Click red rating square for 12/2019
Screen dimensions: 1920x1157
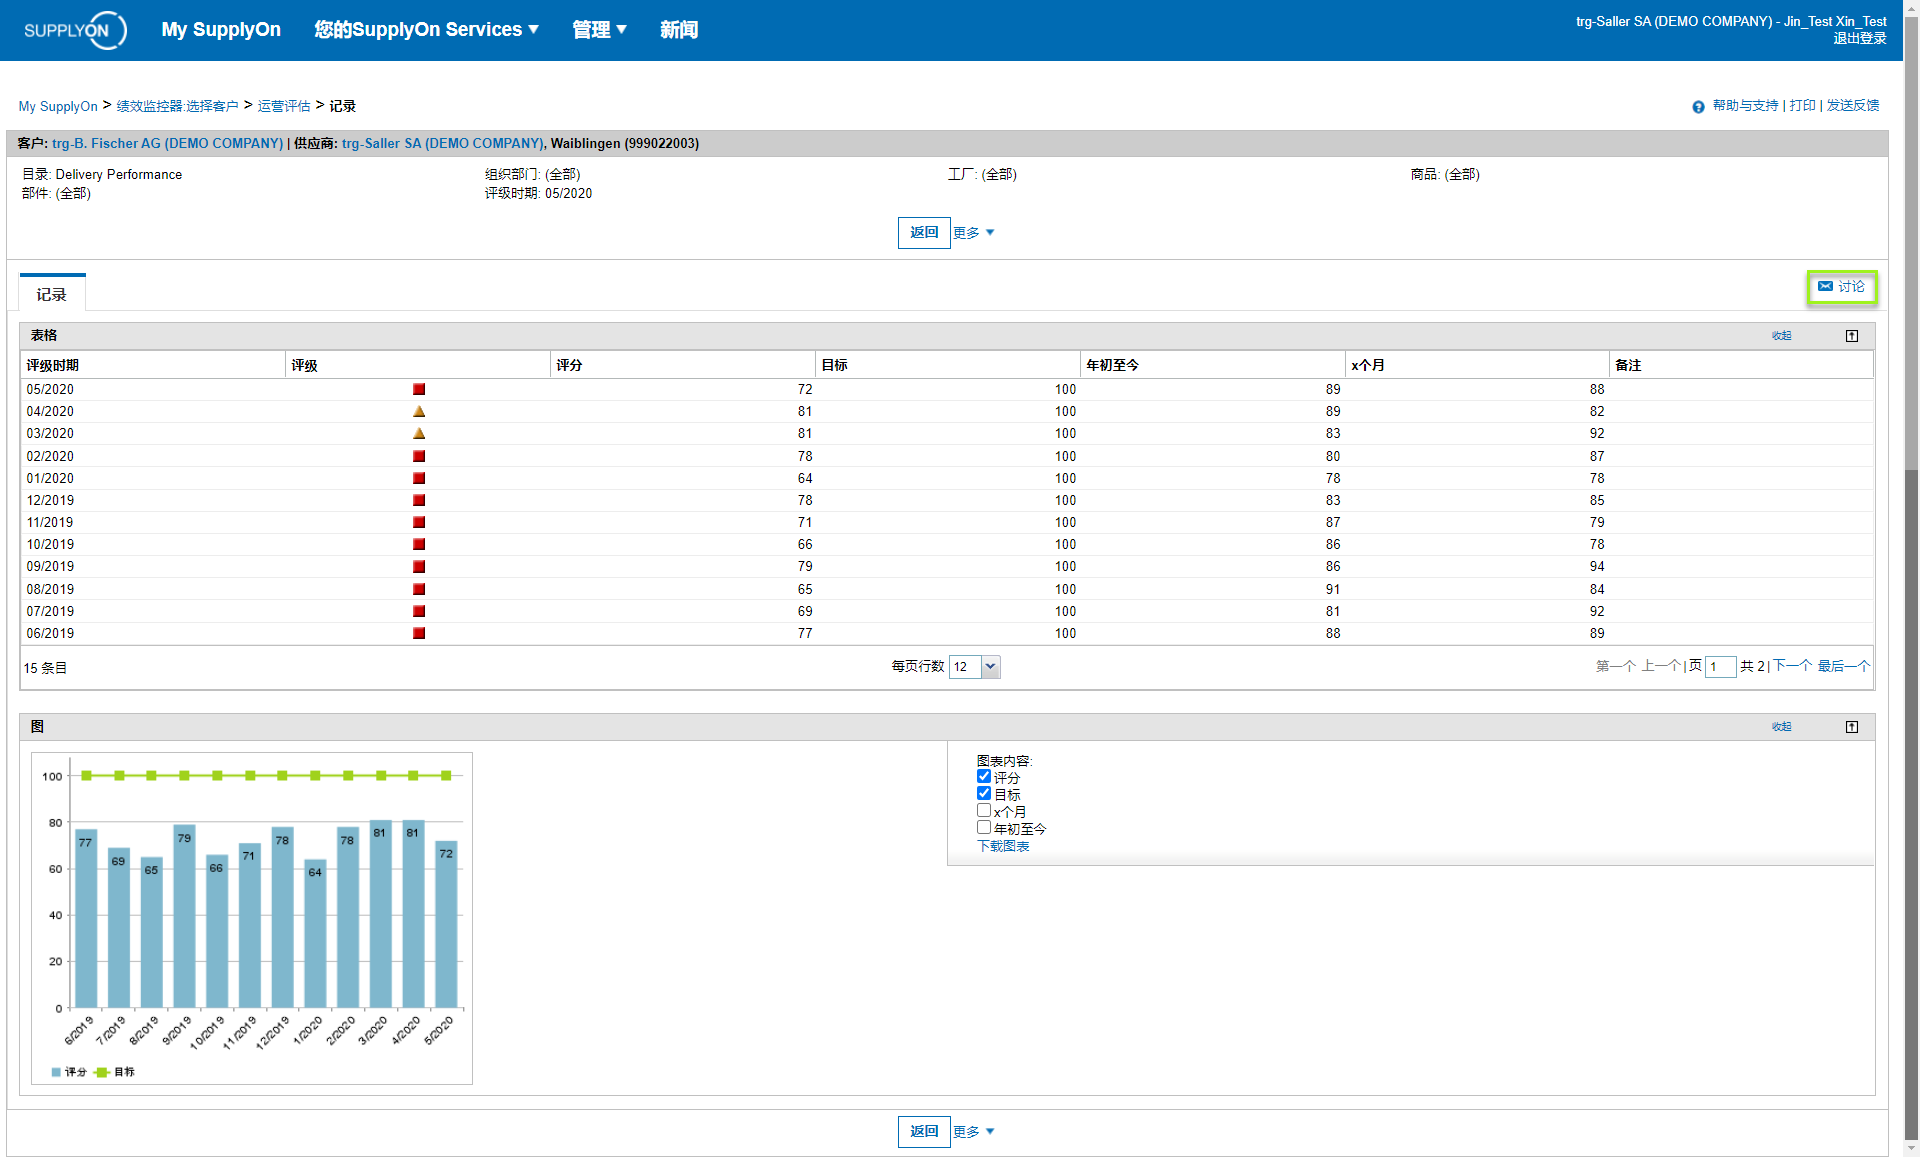tap(419, 500)
